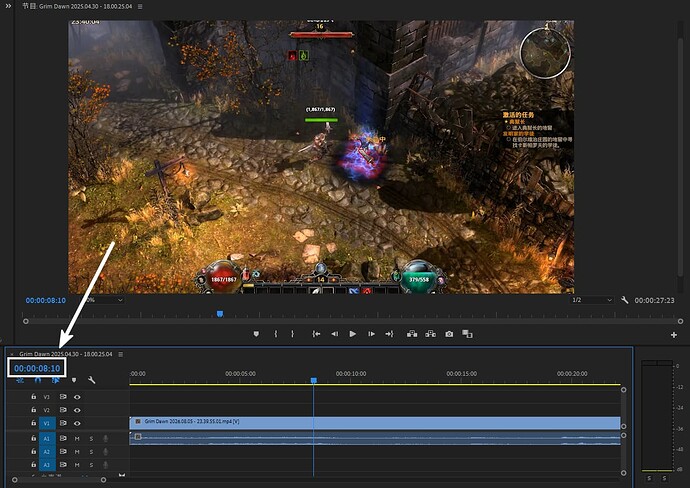Target the V1 video track
Image resolution: width=690 pixels, height=488 pixels.
(x=47, y=423)
